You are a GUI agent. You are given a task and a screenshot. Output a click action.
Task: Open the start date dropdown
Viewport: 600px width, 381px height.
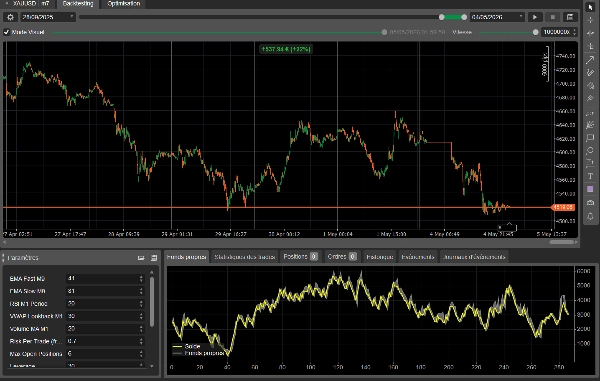point(48,17)
